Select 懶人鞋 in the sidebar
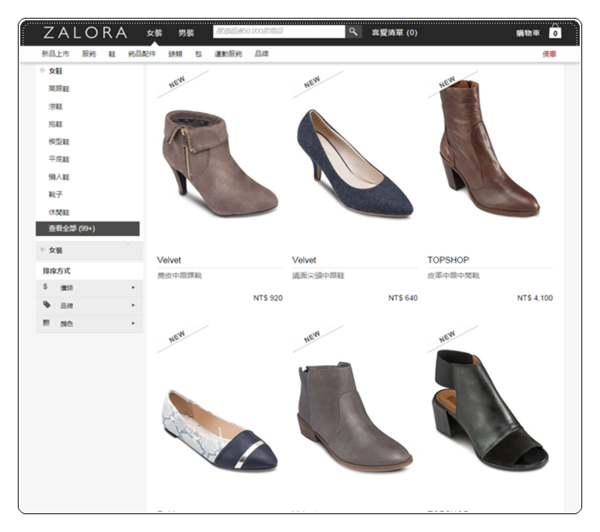Screen dimensions: 600x532 pos(59,177)
